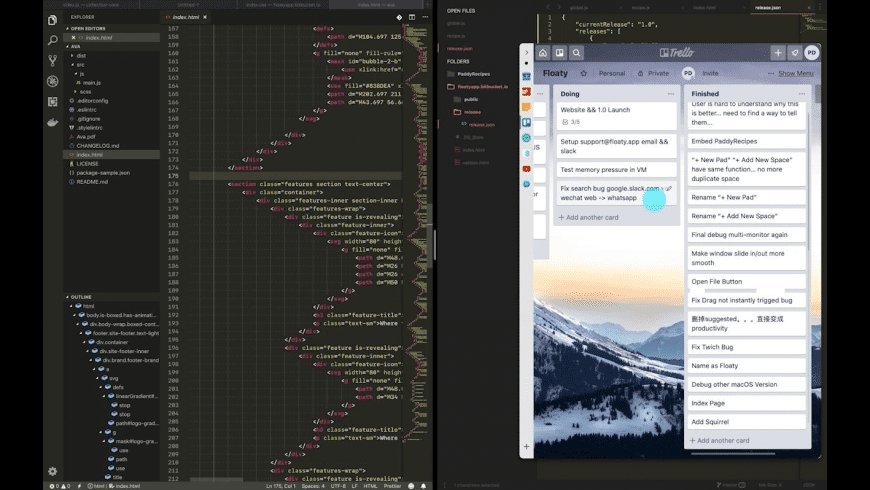This screenshot has width=870, height=490.
Task: Click the Manage gear icon
Action: tap(53, 471)
